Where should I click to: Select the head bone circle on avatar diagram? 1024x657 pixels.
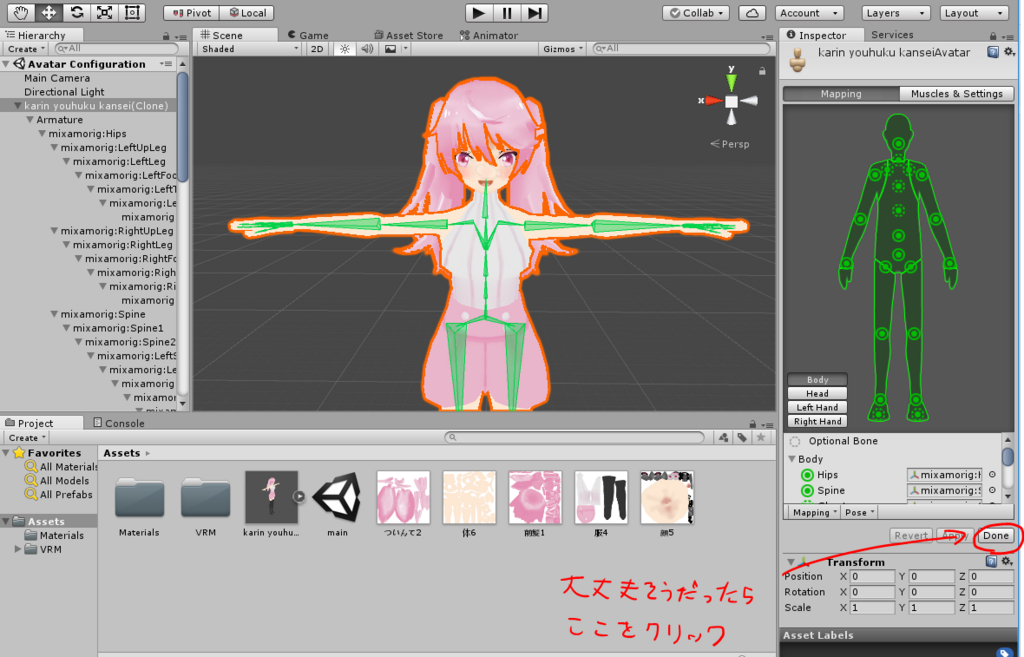pos(899,144)
